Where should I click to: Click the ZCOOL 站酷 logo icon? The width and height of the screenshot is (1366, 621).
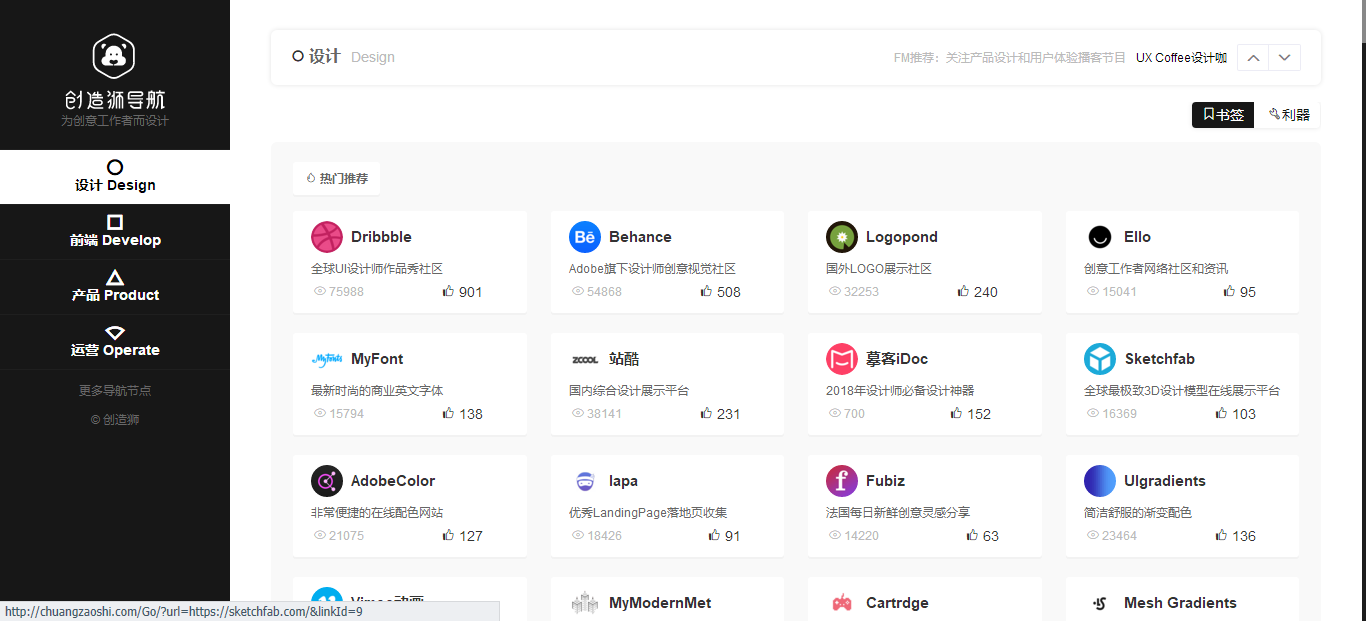[x=585, y=359]
